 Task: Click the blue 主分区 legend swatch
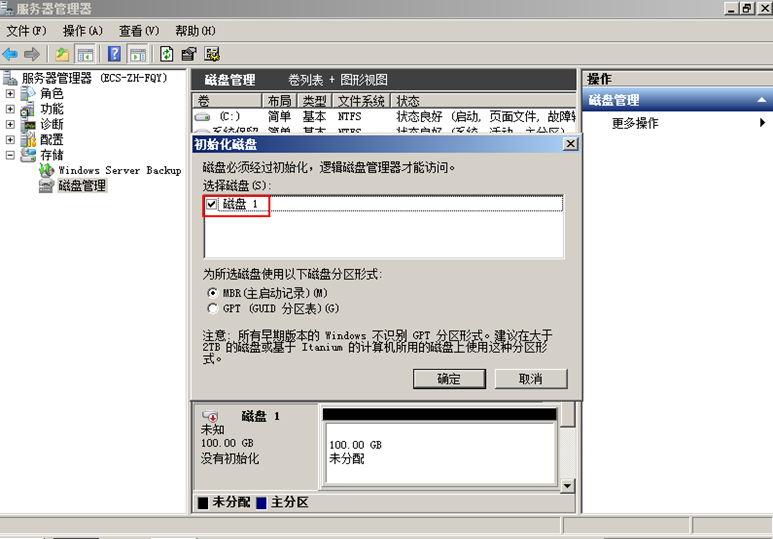(x=261, y=503)
